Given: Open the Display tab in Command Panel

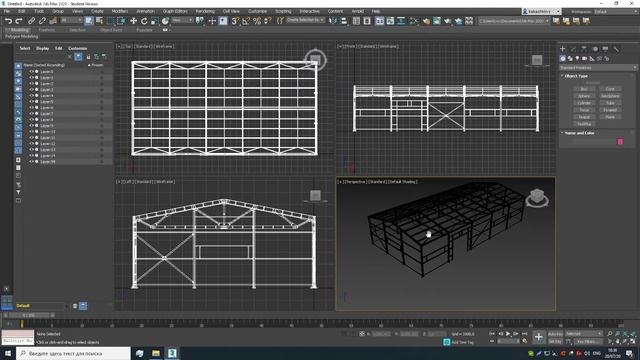Looking at the screenshot, I should pos(605,49).
